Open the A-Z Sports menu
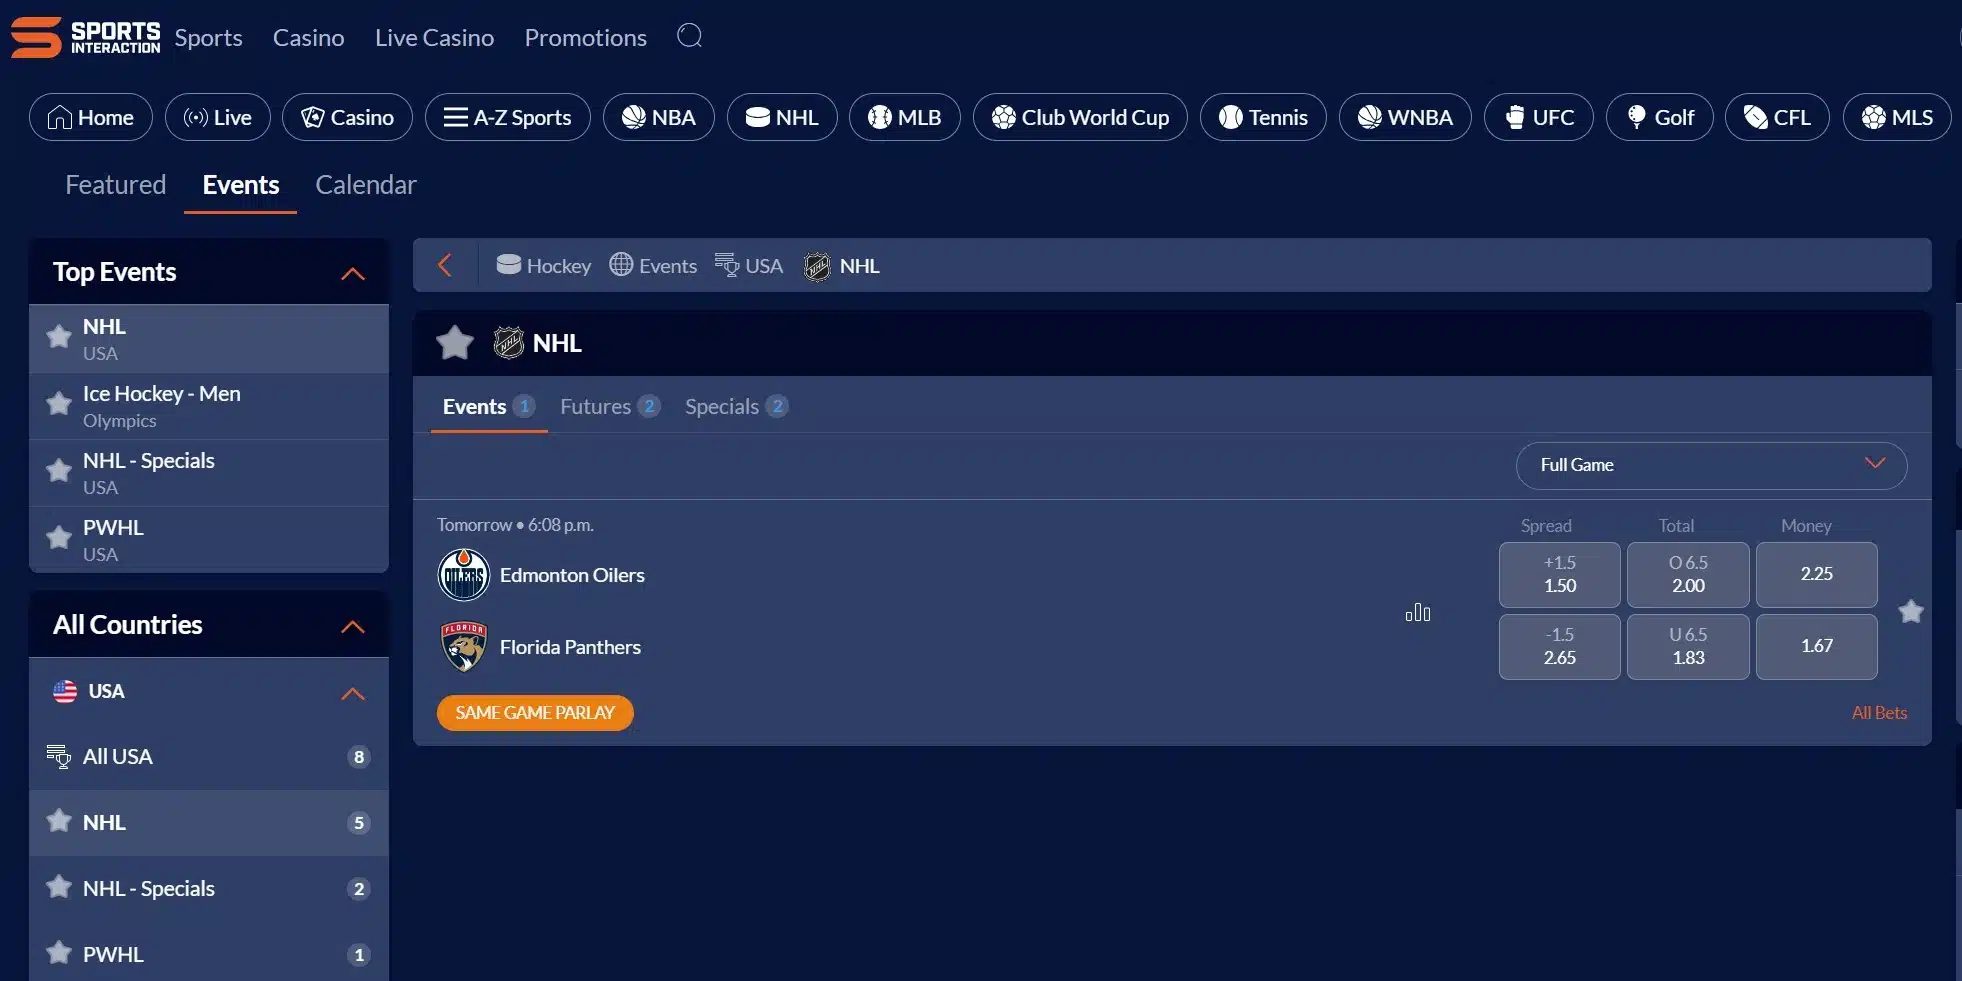This screenshot has height=981, width=1962. tap(508, 117)
